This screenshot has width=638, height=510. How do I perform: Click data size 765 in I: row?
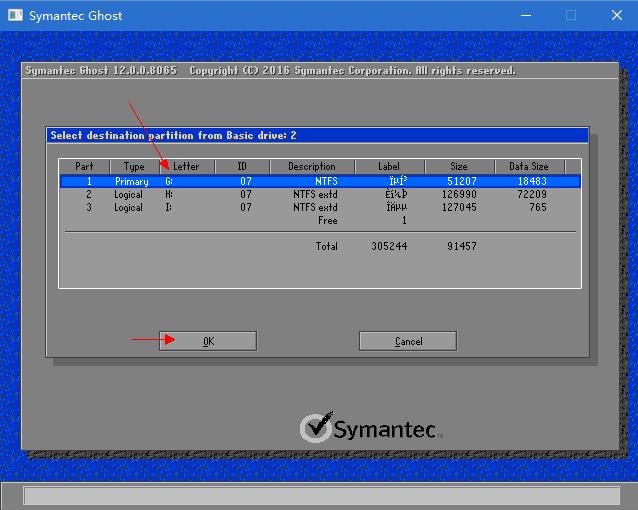[538, 208]
